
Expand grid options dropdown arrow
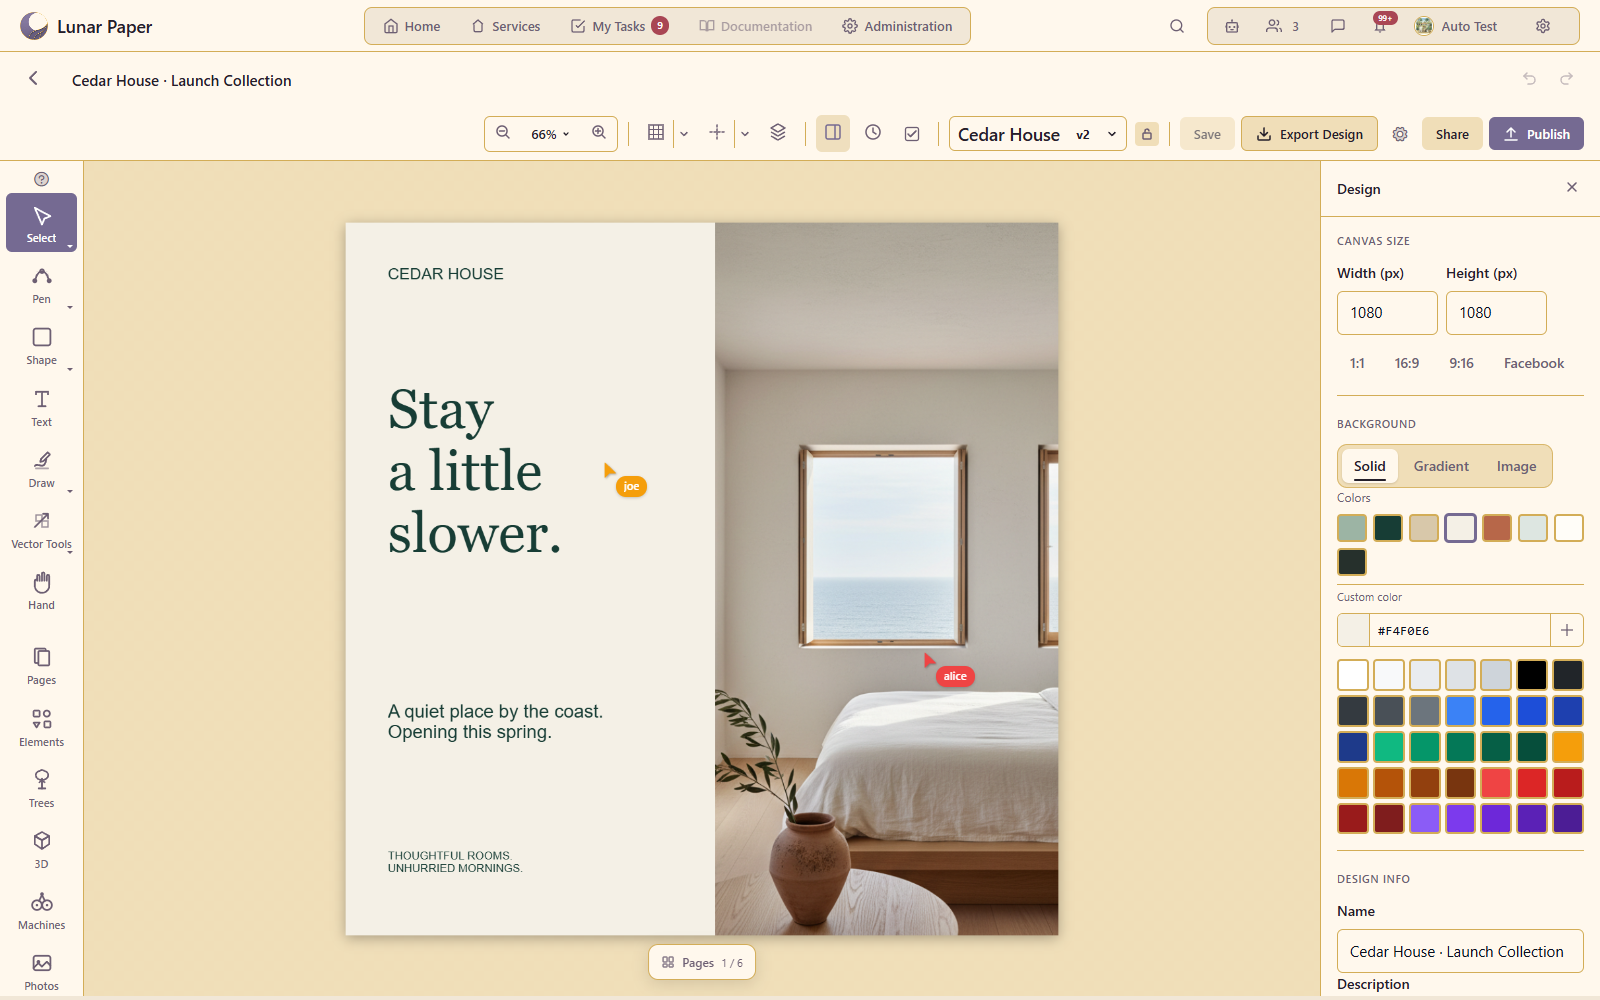[x=684, y=134]
